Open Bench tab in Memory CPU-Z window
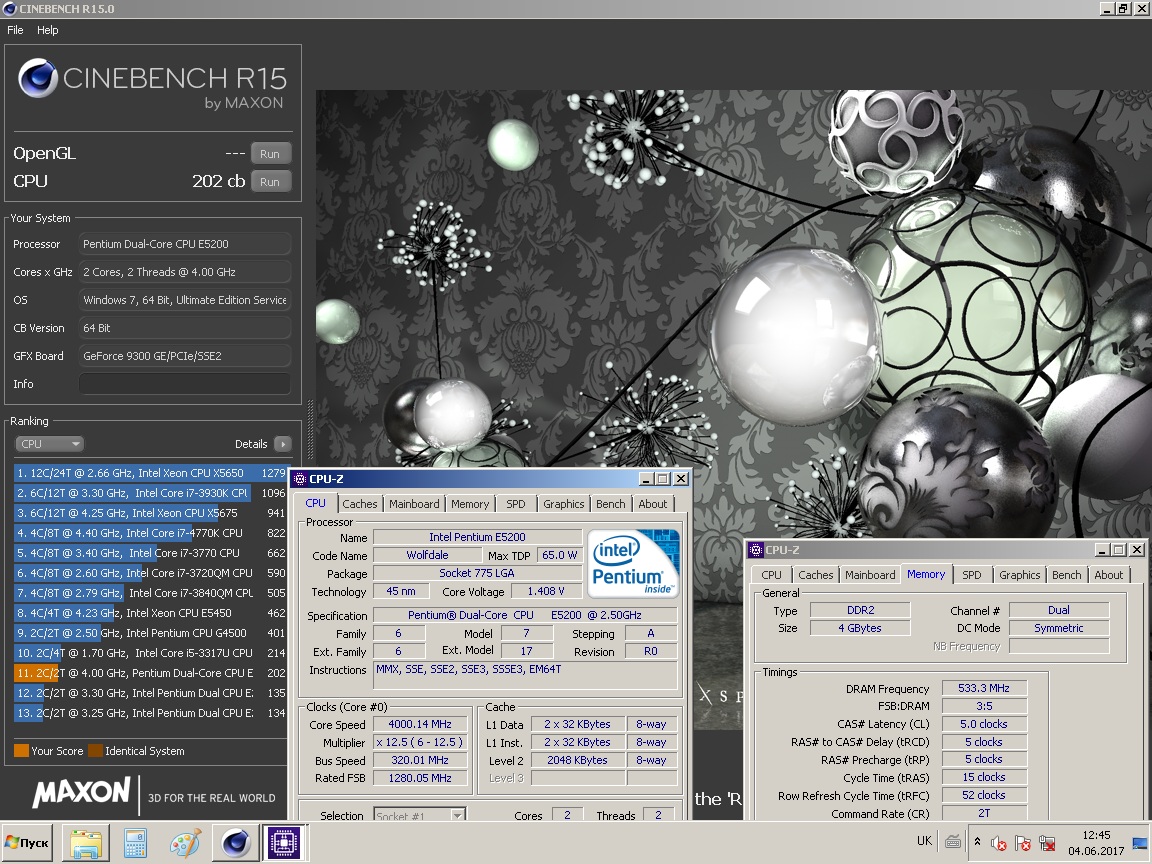The height and width of the screenshot is (864, 1152). [x=1066, y=575]
